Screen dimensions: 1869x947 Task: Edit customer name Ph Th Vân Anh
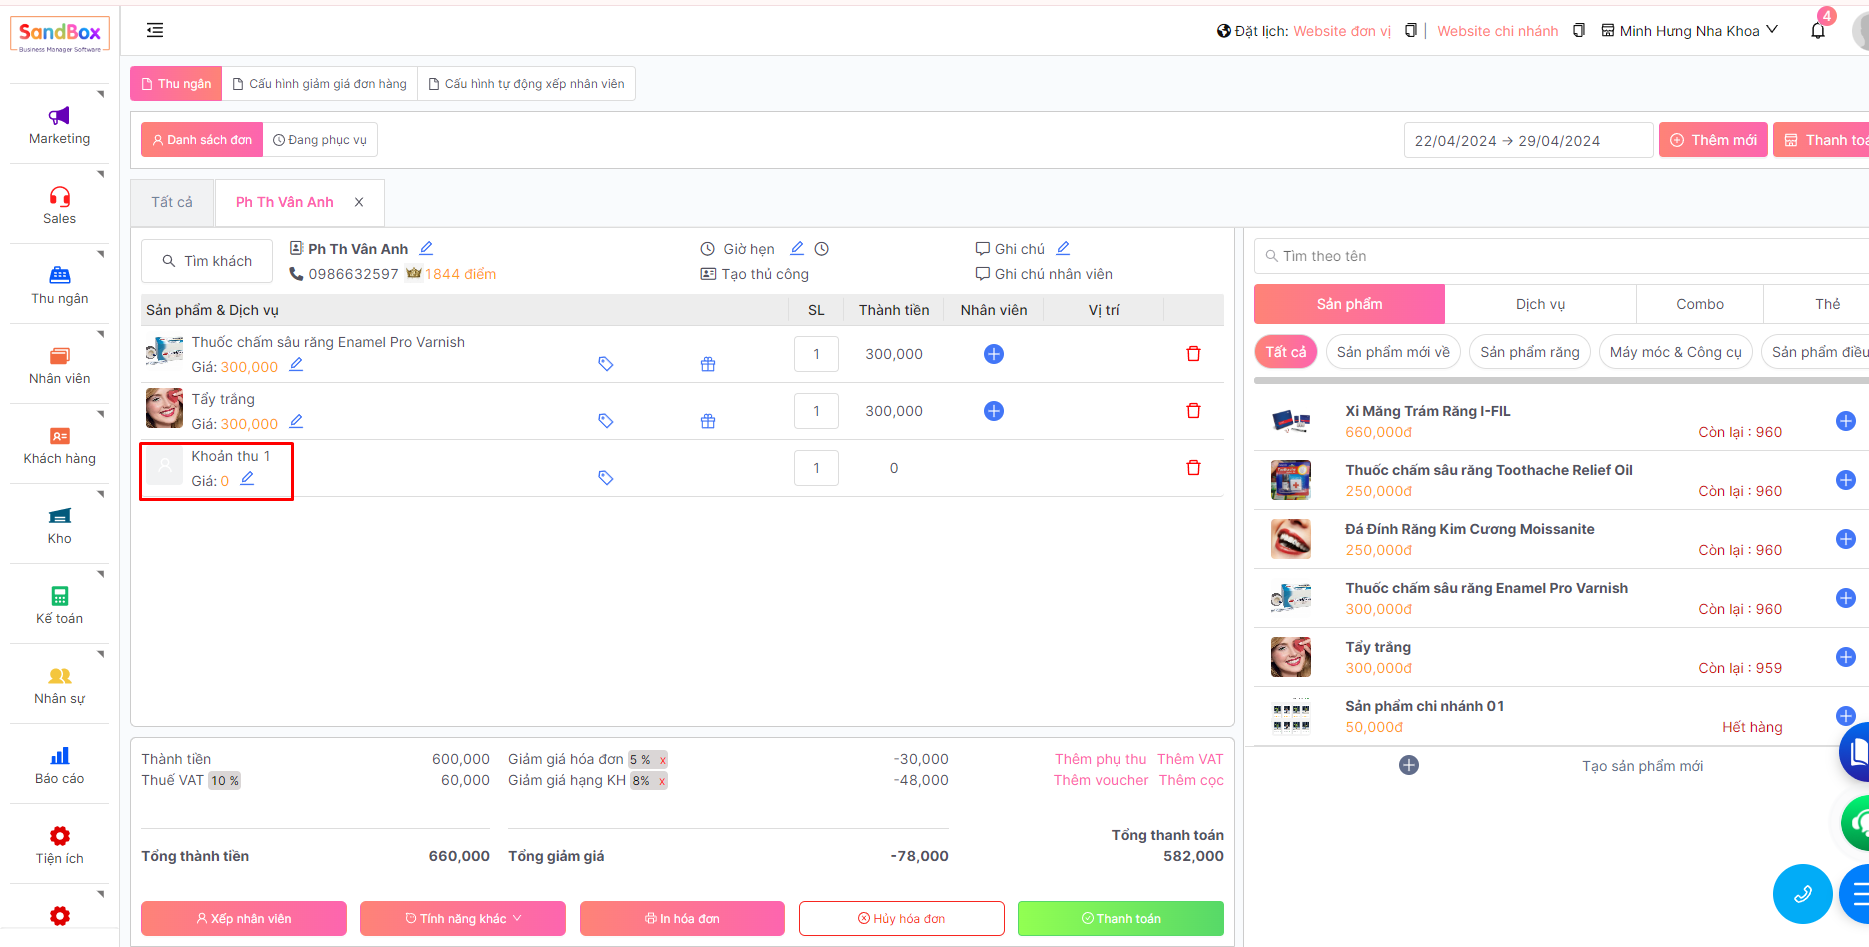pyautogui.click(x=426, y=248)
